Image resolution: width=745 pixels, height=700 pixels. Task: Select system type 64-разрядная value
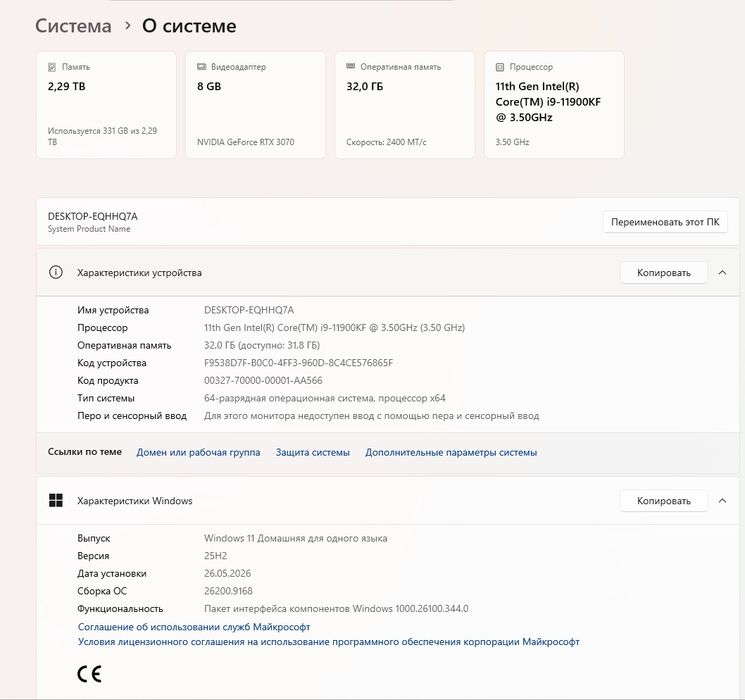click(325, 398)
